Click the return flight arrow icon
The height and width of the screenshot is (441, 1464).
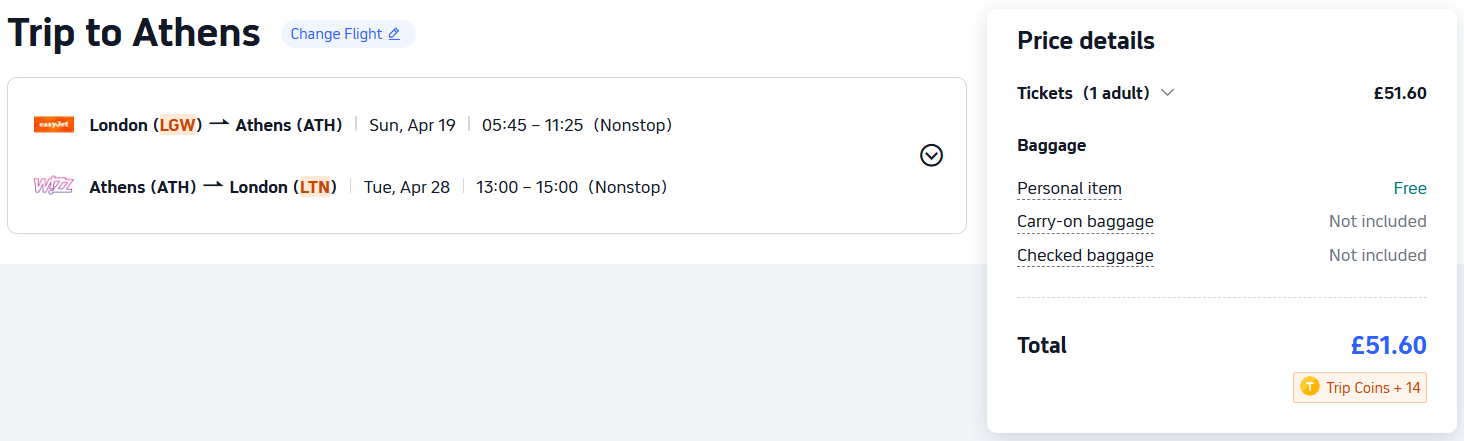click(x=213, y=186)
